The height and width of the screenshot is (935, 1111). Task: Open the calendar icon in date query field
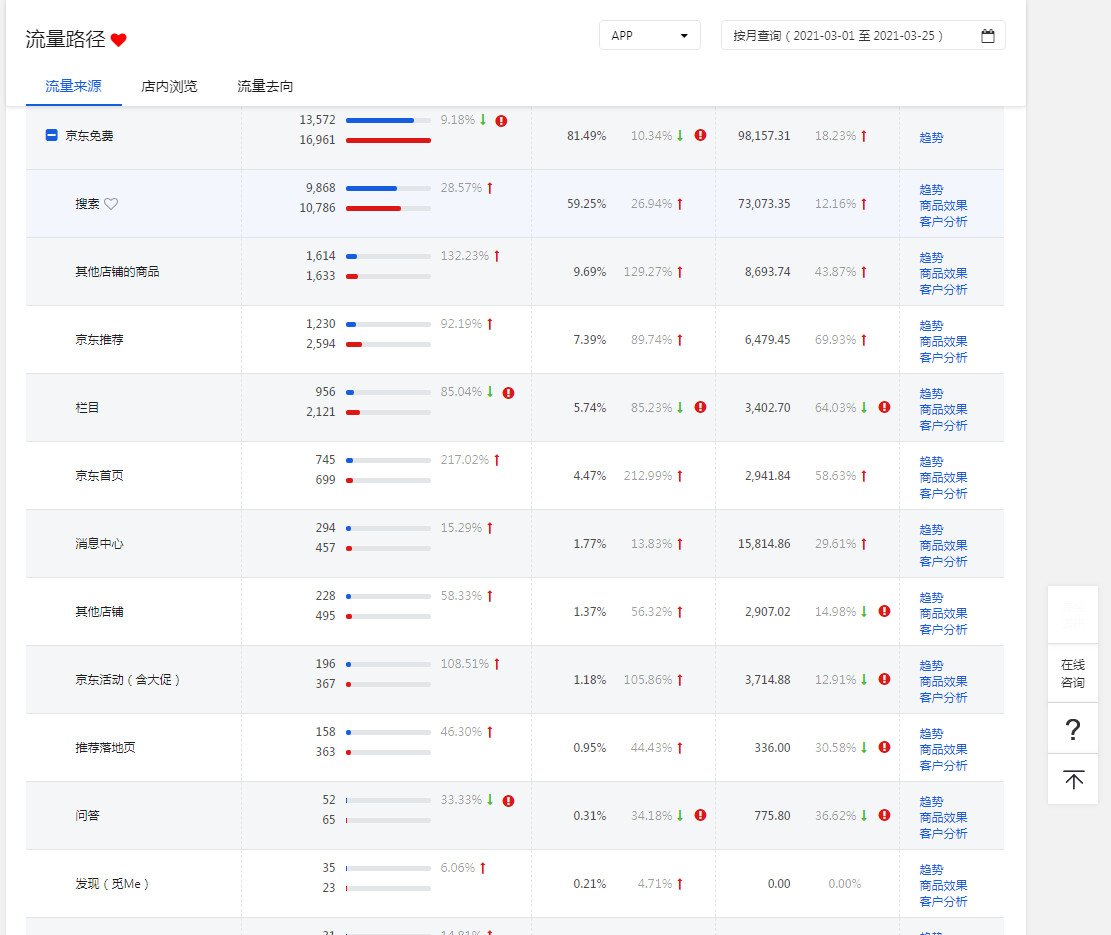click(x=988, y=36)
